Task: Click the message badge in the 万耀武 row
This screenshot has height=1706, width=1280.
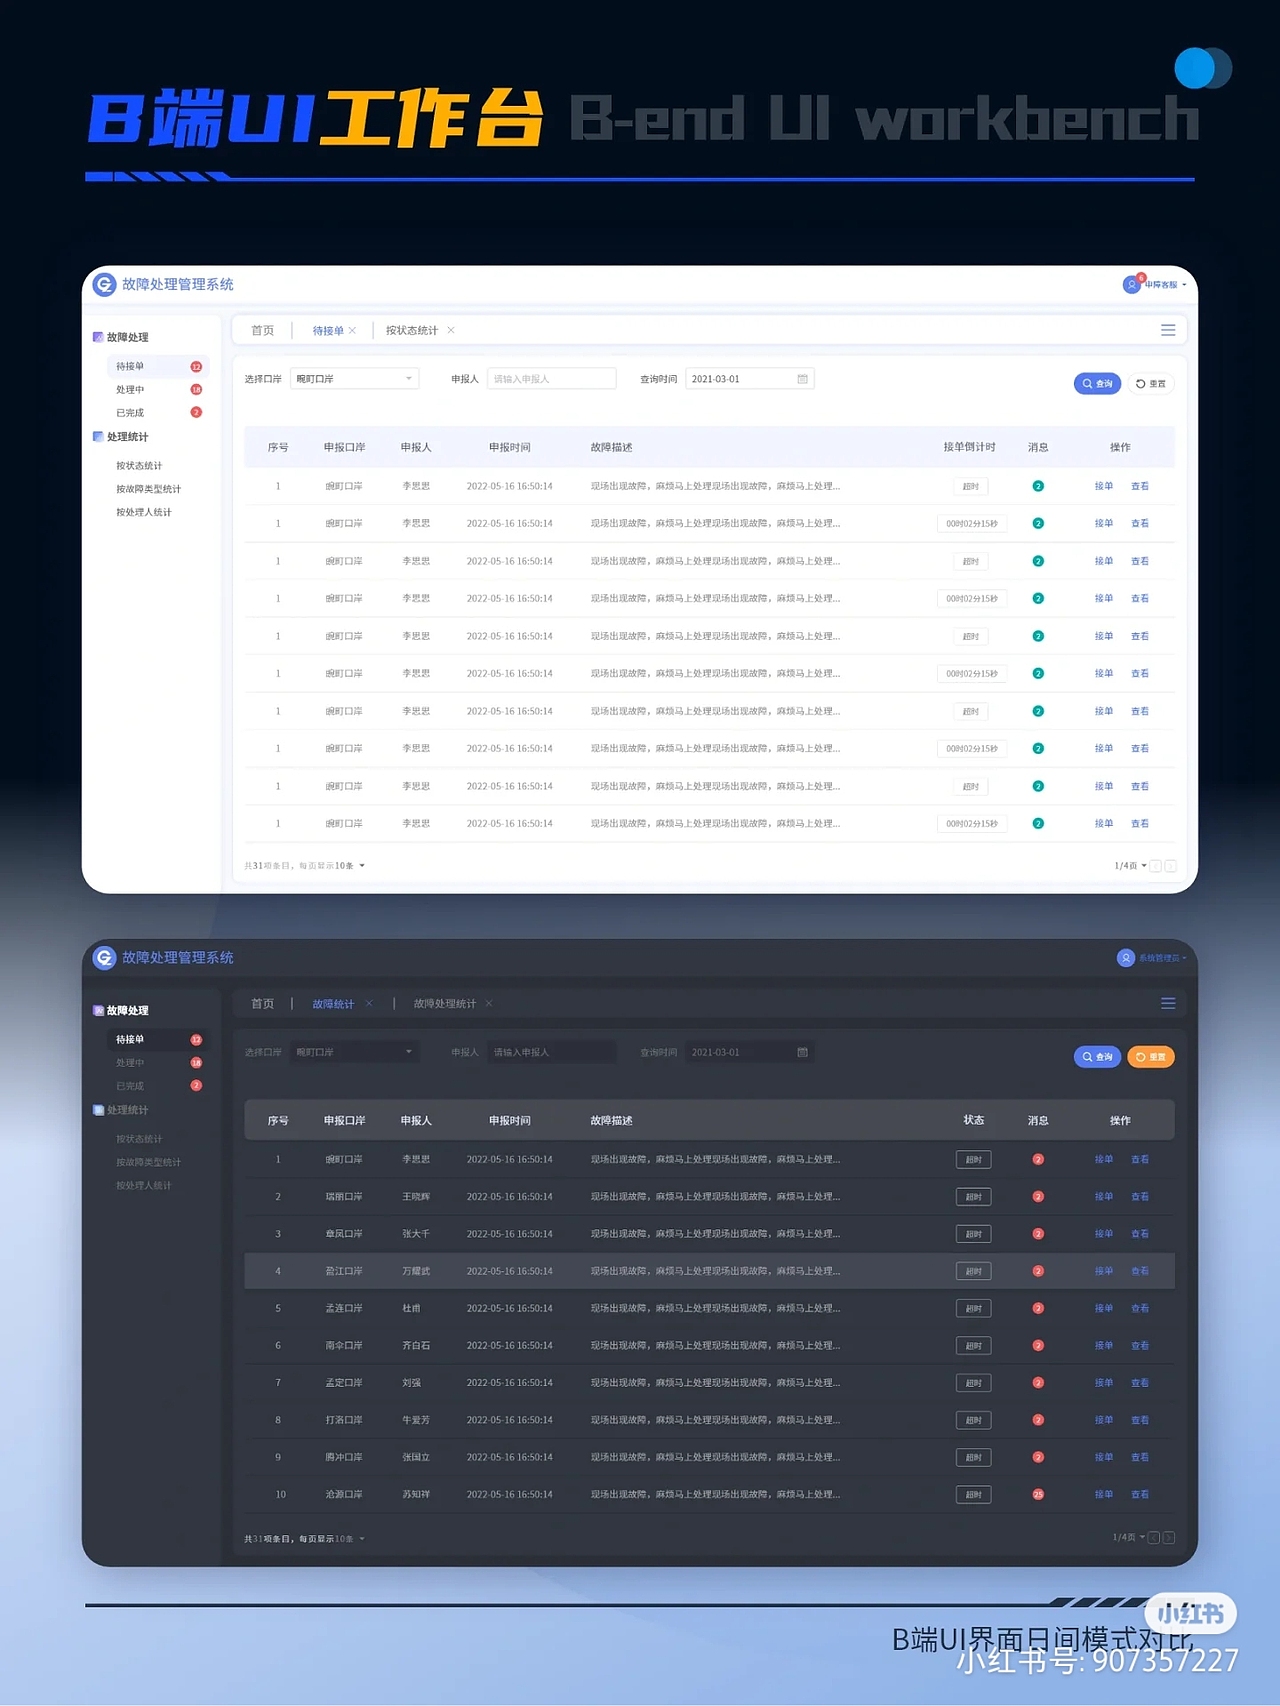Action: 1038,1271
